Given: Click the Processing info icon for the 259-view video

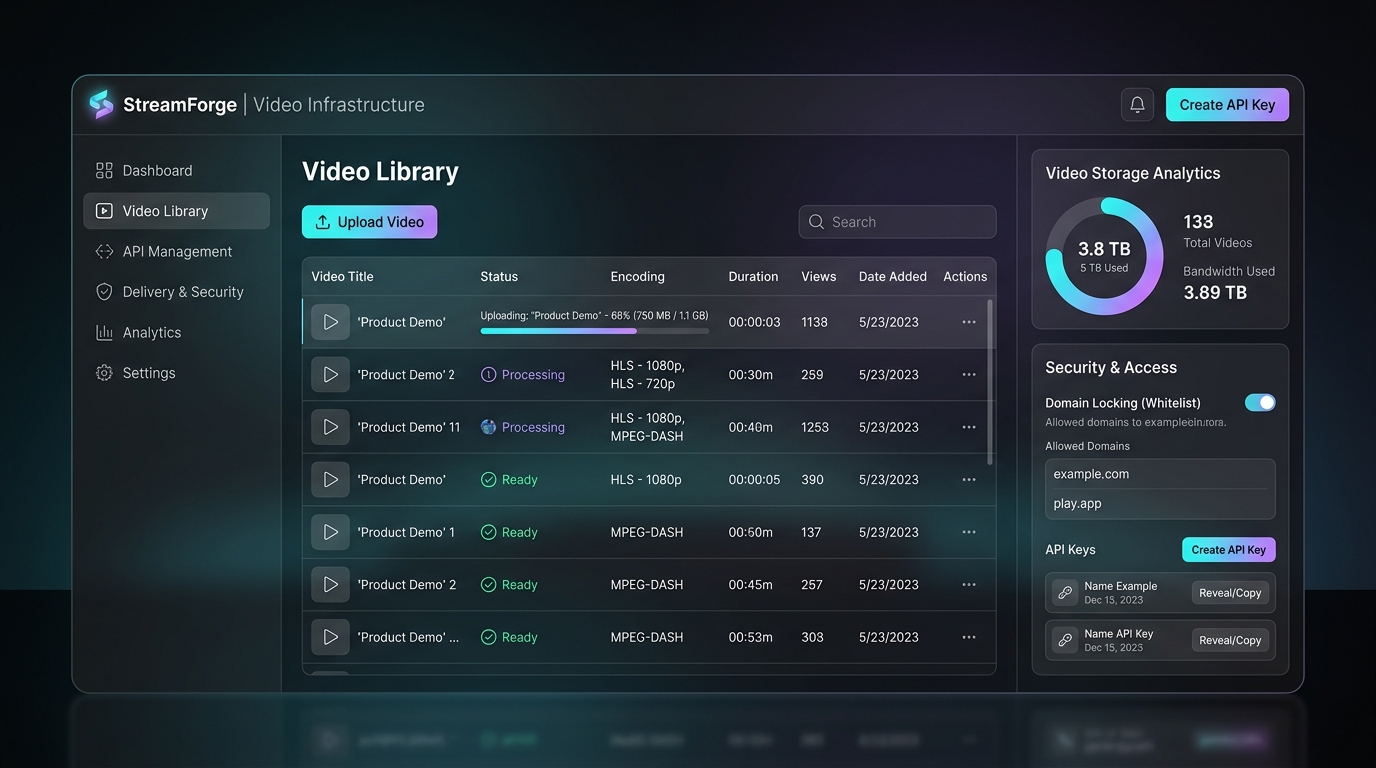Looking at the screenshot, I should pyautogui.click(x=489, y=375).
